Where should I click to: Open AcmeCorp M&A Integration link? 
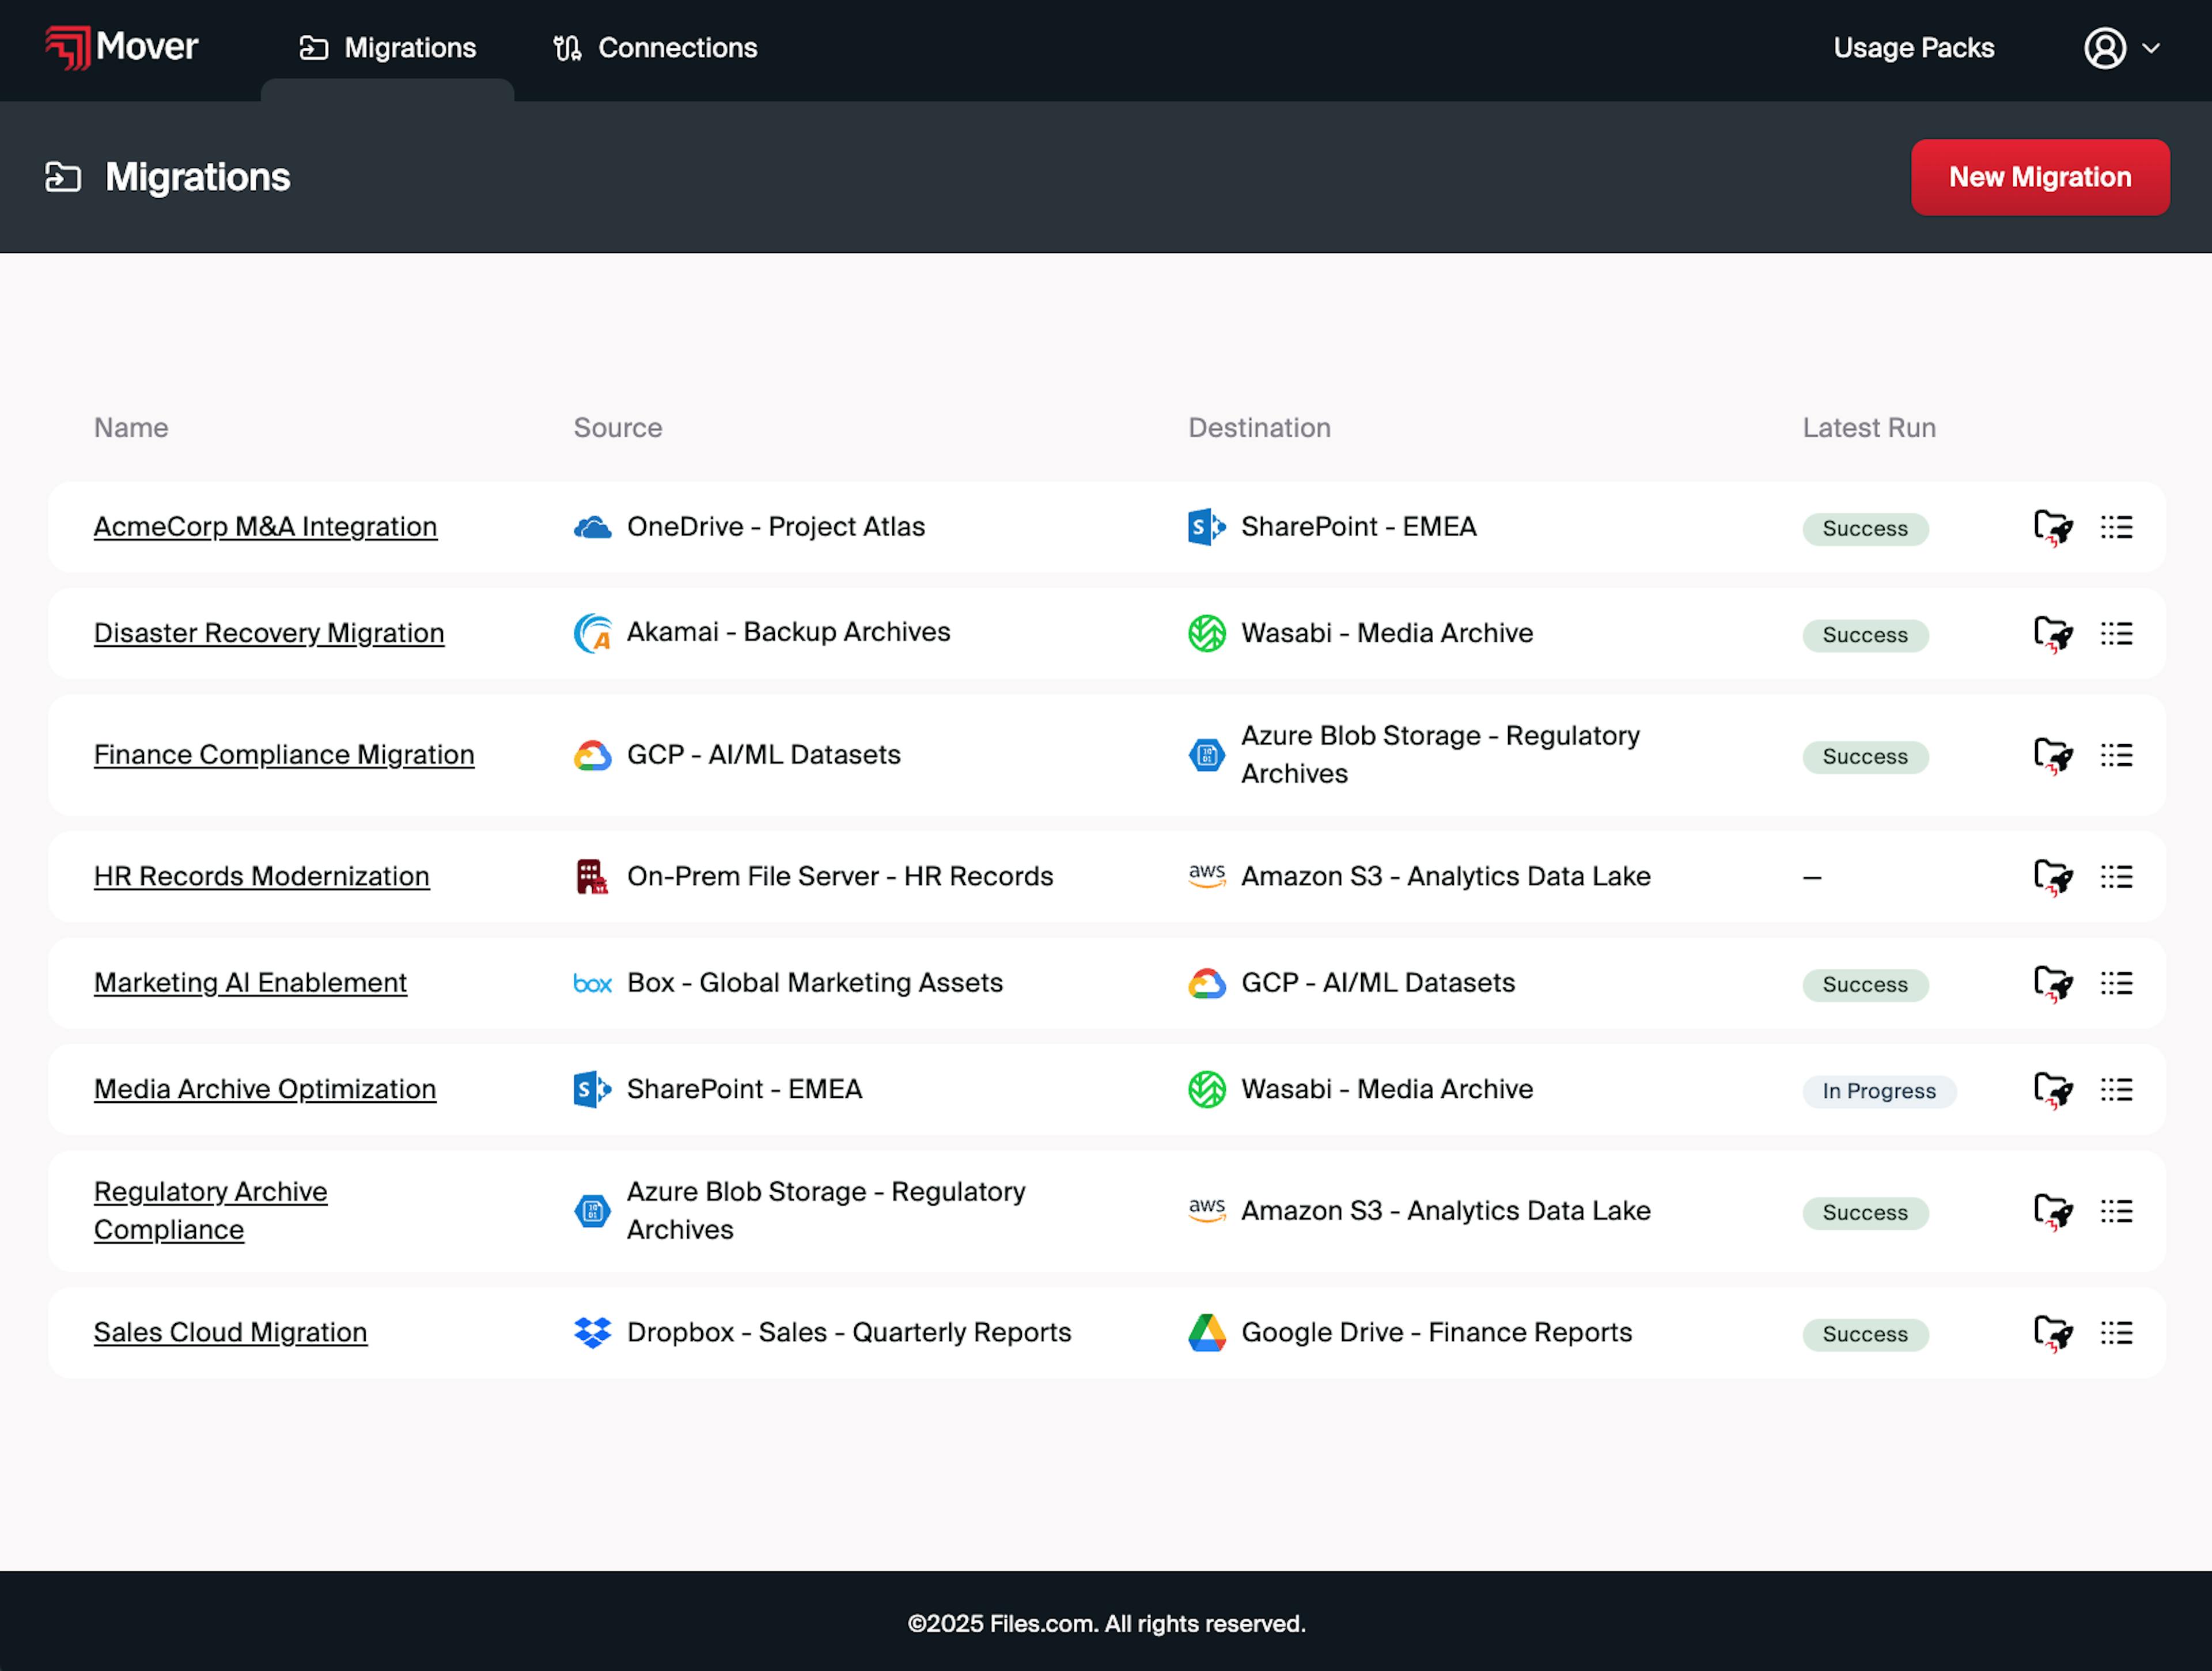point(265,526)
